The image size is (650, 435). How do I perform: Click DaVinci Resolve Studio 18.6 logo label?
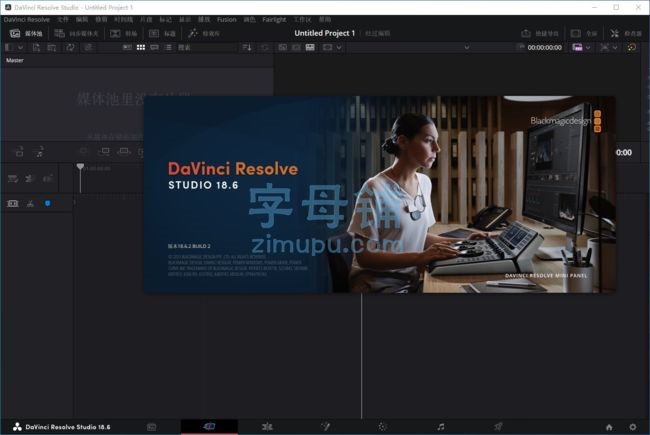coord(62,427)
